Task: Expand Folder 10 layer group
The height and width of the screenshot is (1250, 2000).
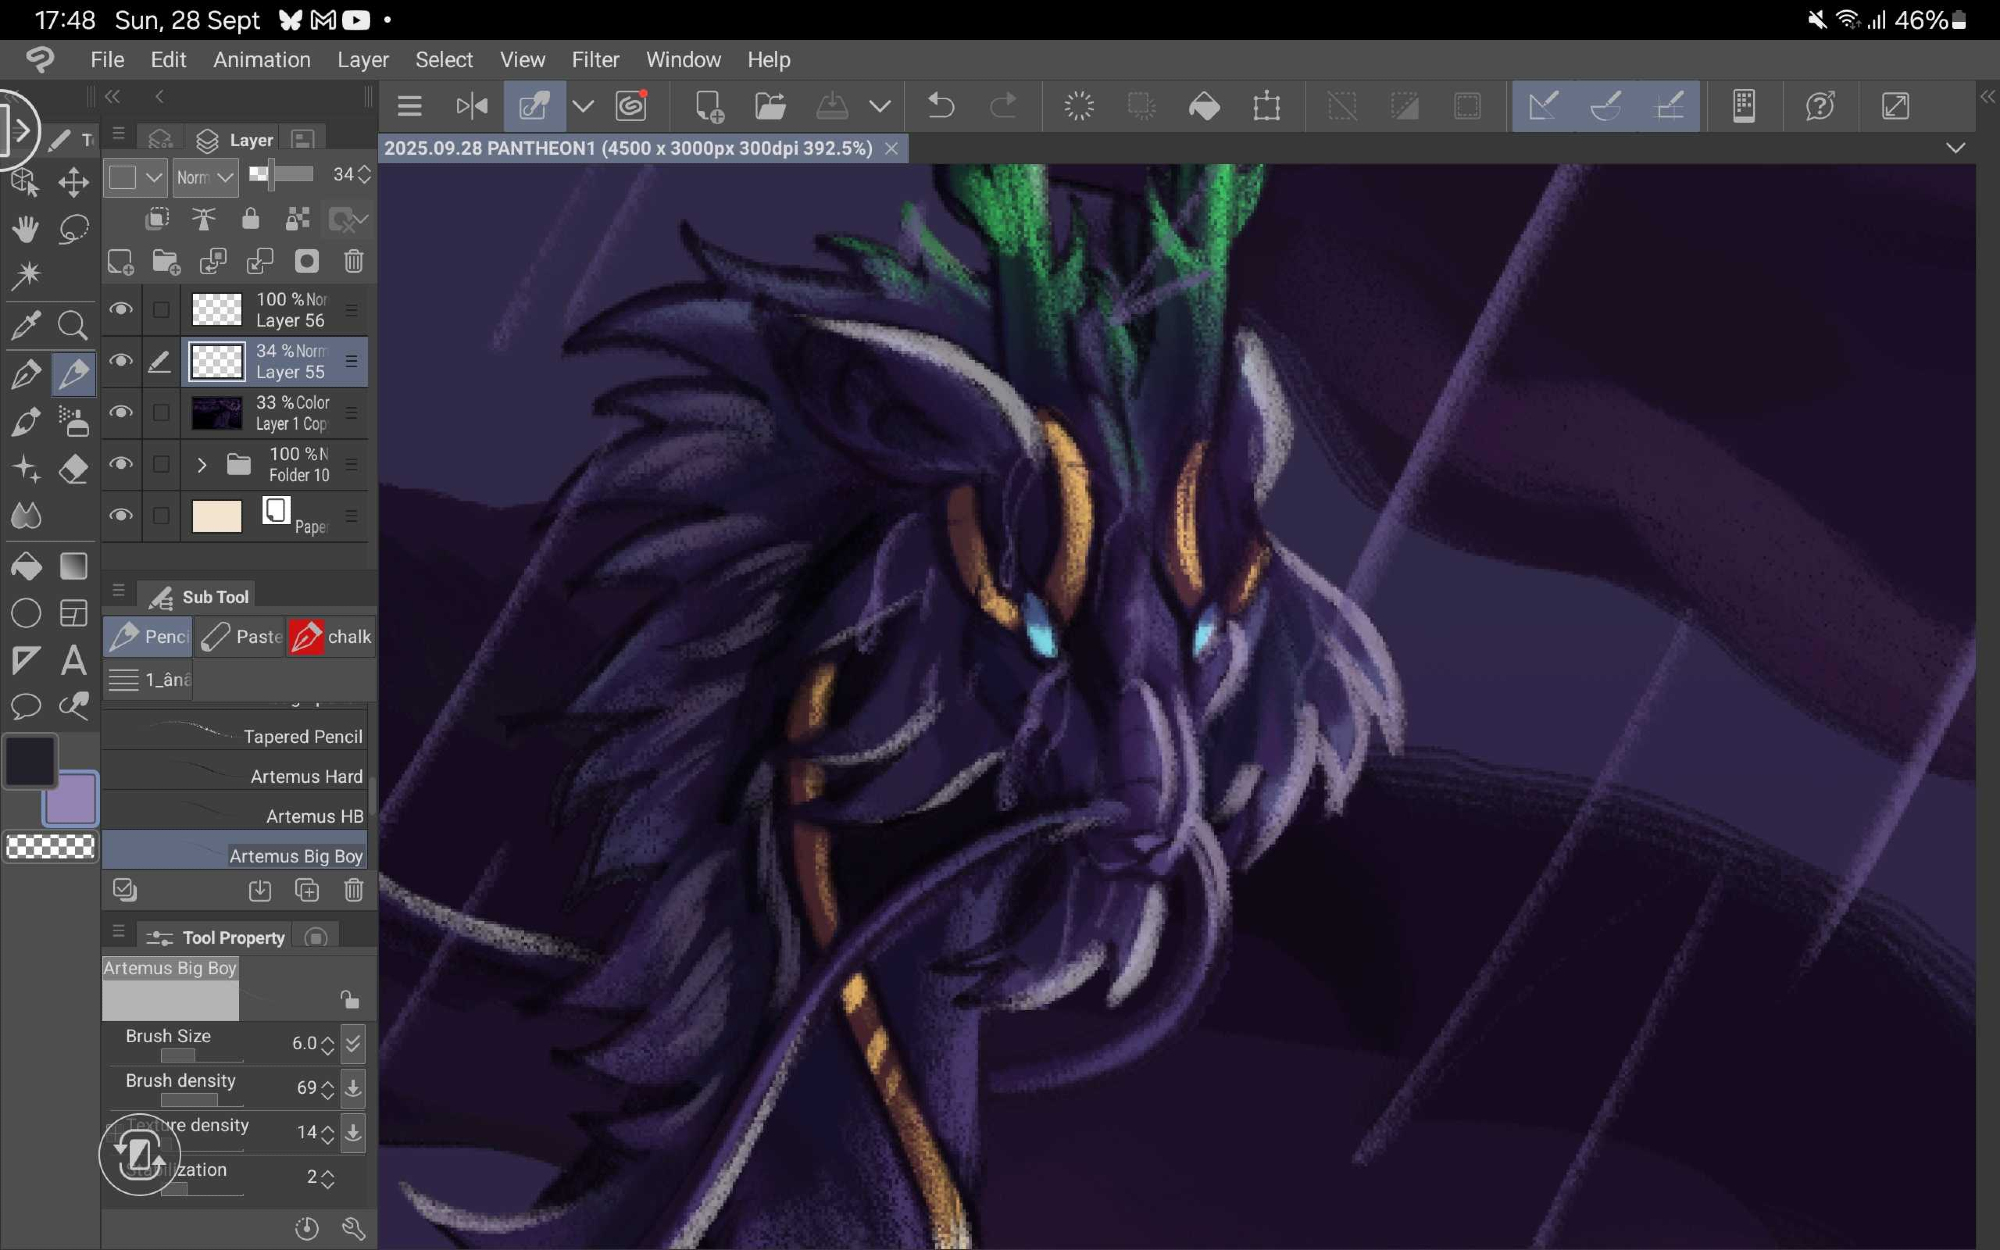Action: 201,465
